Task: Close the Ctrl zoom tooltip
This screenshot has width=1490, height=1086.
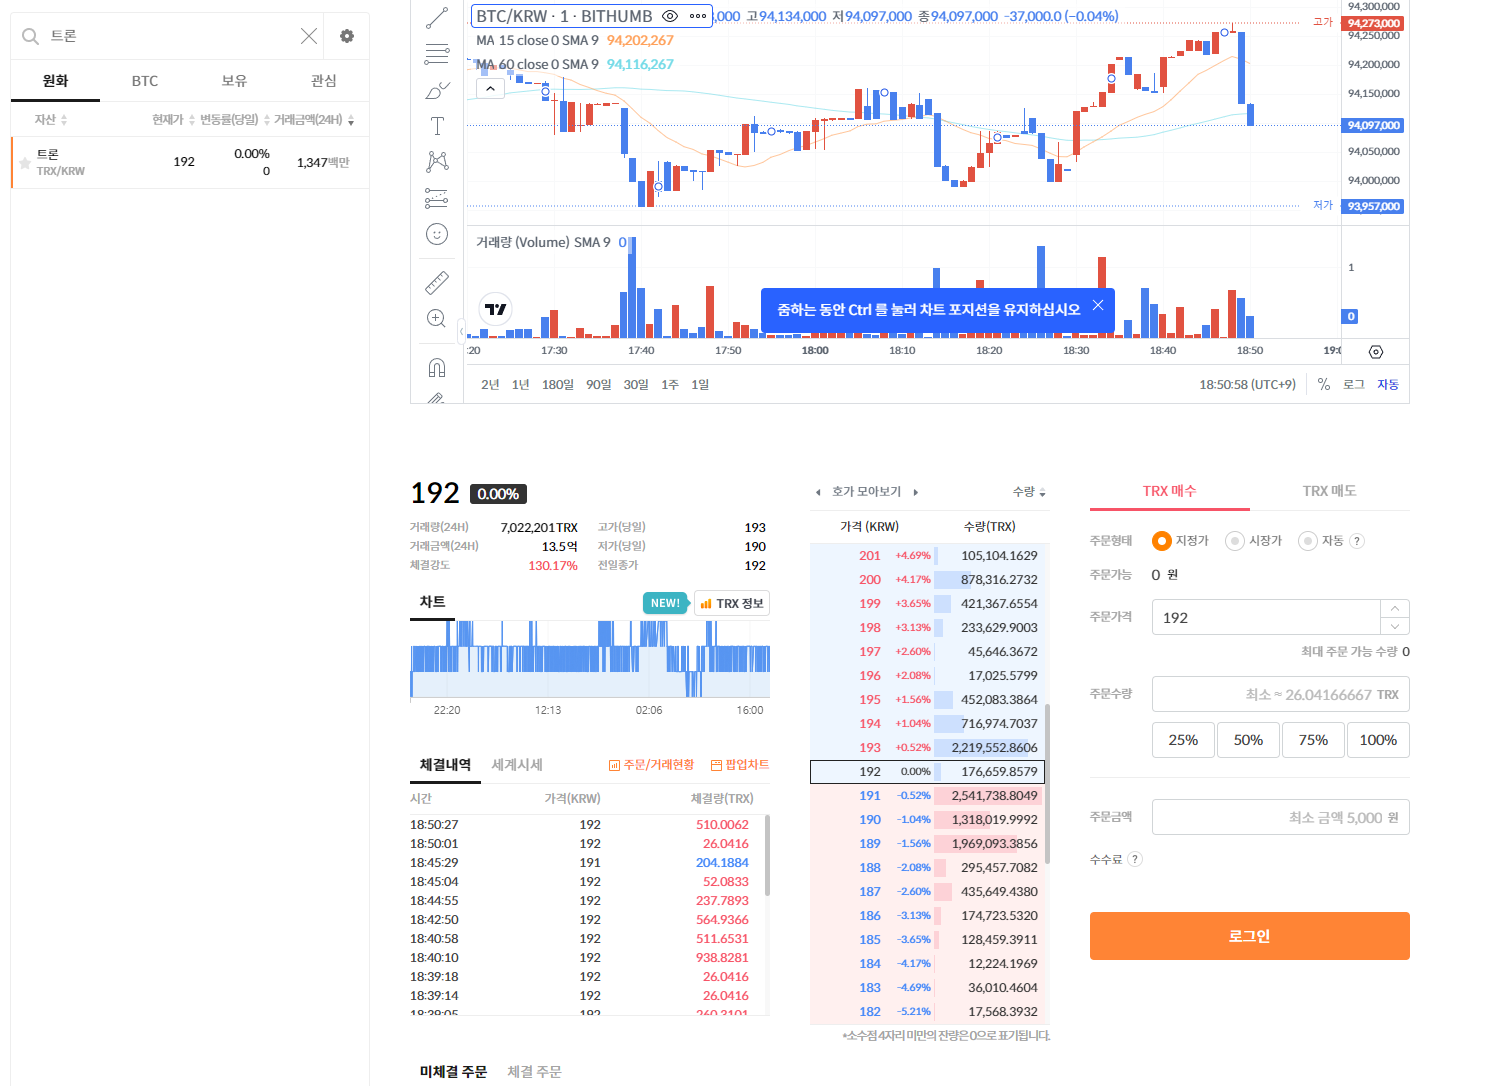Action: (1098, 305)
